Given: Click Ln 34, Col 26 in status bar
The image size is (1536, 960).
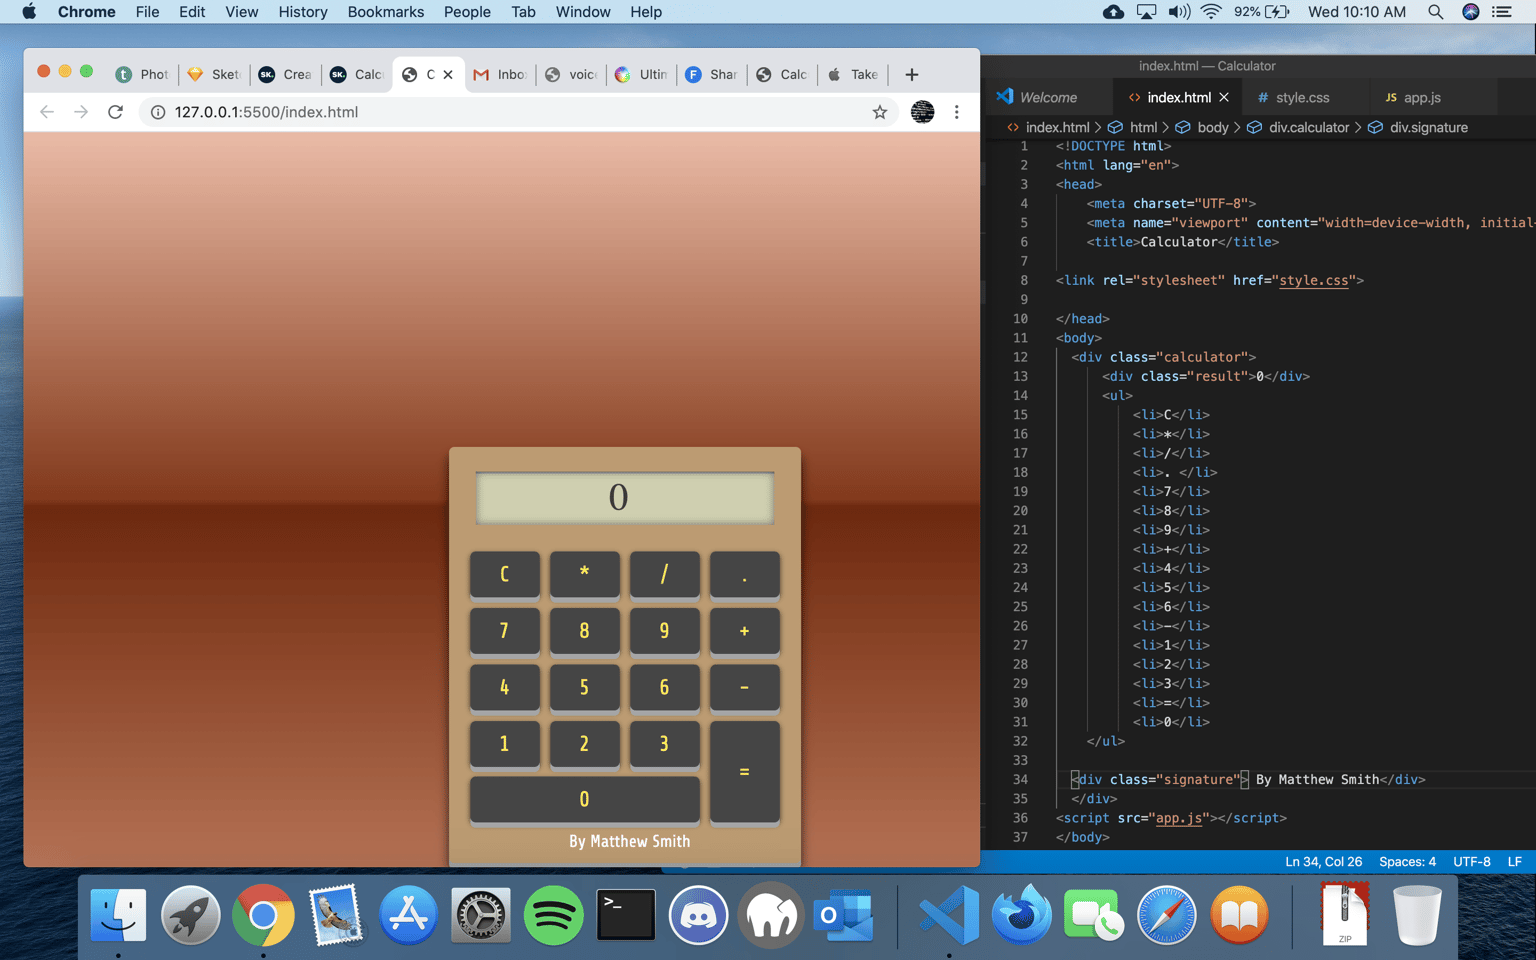Looking at the screenshot, I should tap(1323, 861).
